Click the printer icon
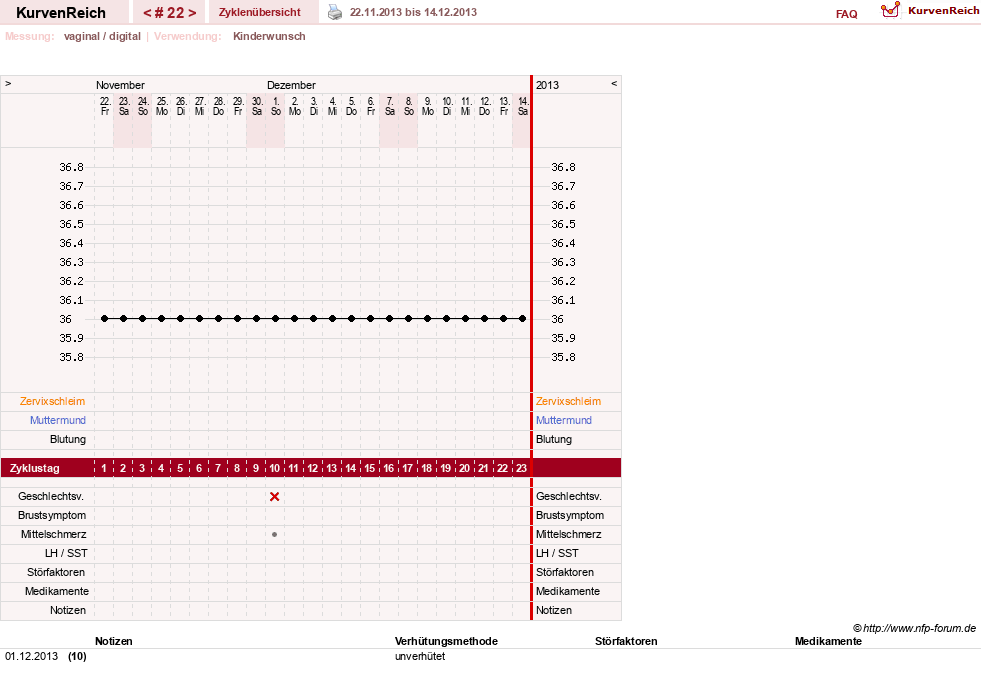The image size is (981, 680). pyautogui.click(x=335, y=12)
